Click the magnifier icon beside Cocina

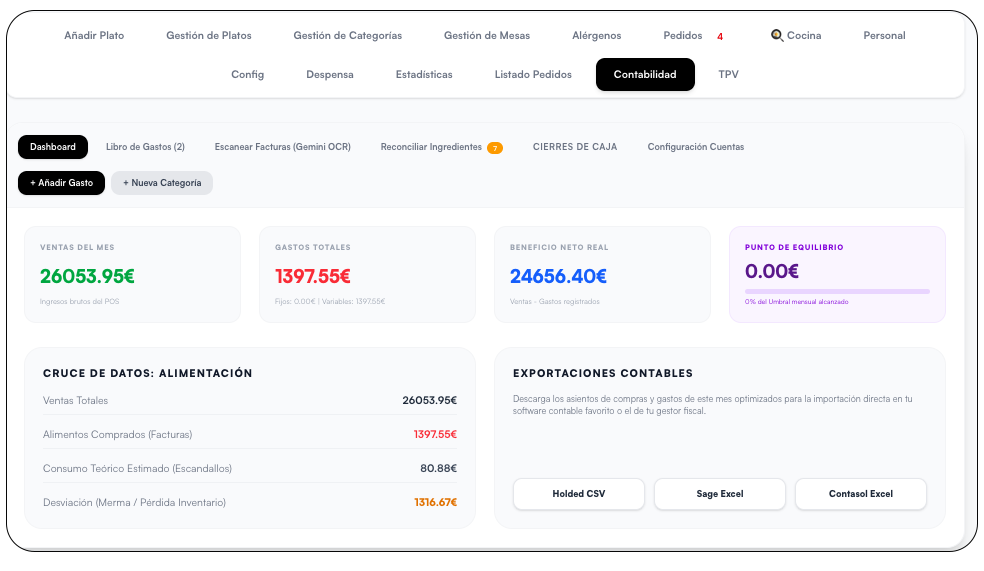tap(777, 36)
